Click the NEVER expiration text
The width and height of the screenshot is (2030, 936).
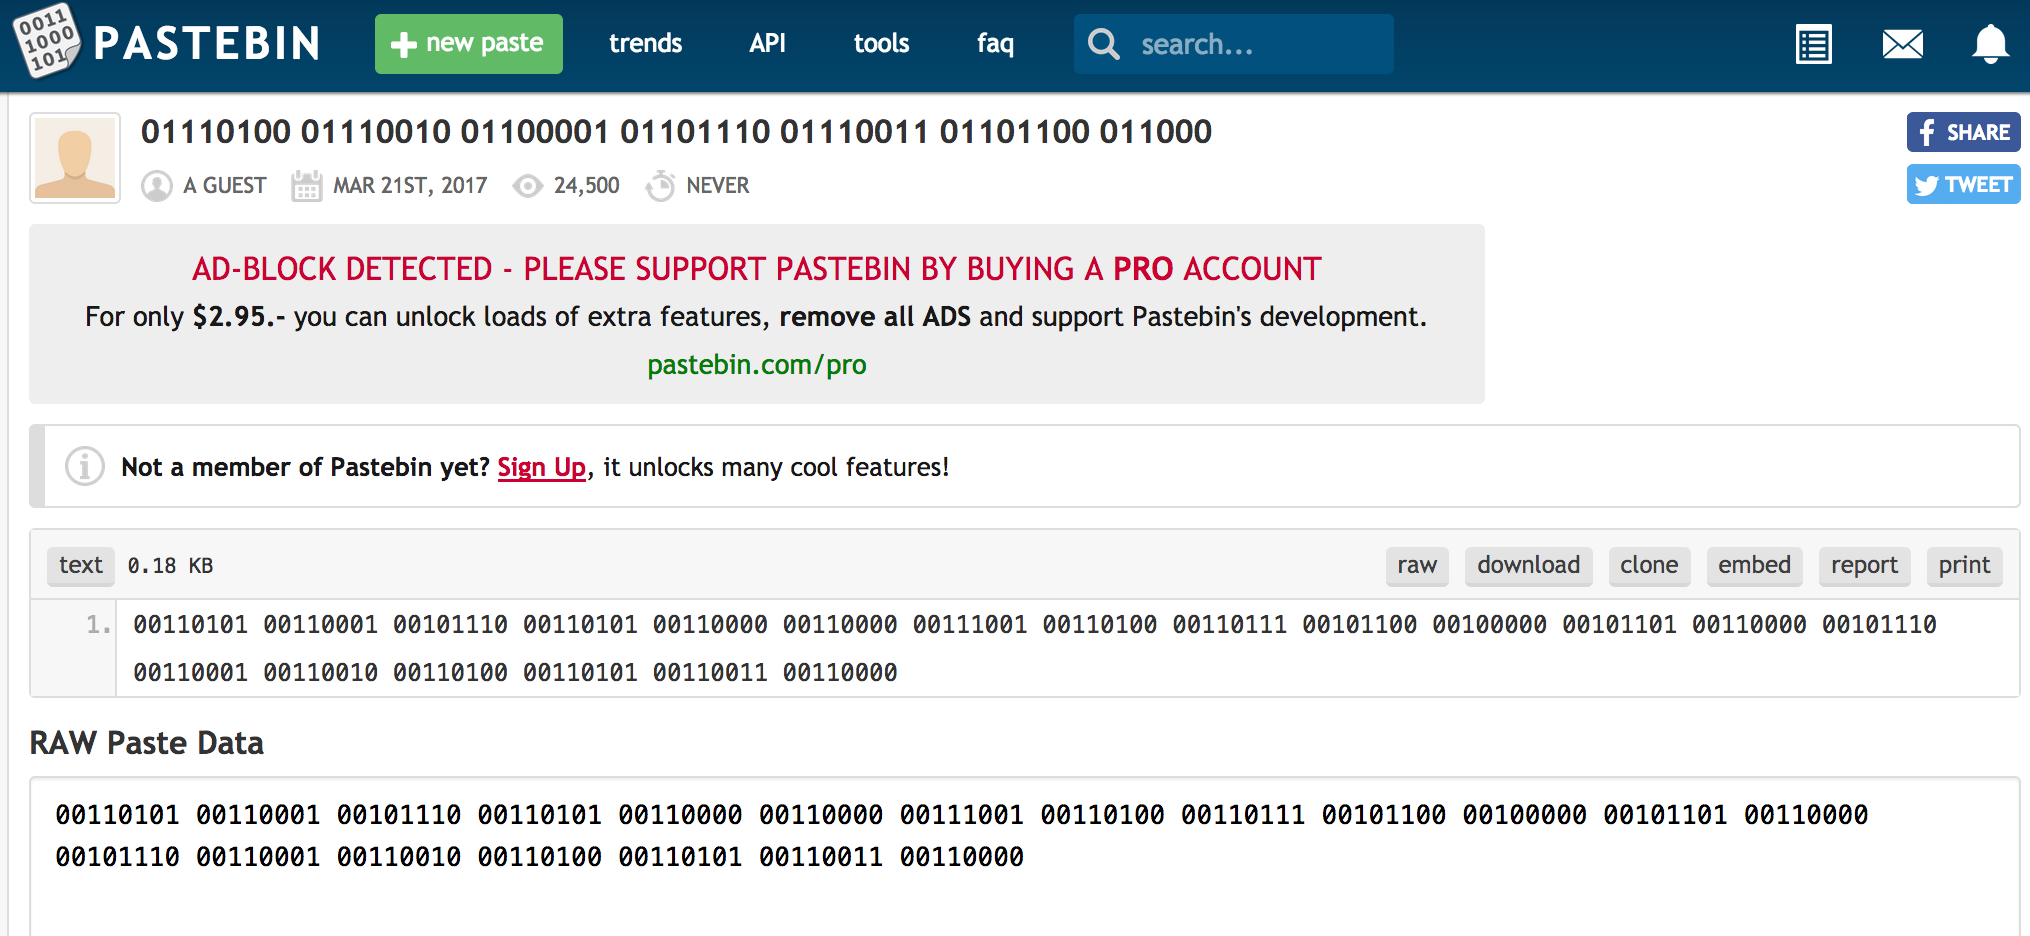pos(718,186)
